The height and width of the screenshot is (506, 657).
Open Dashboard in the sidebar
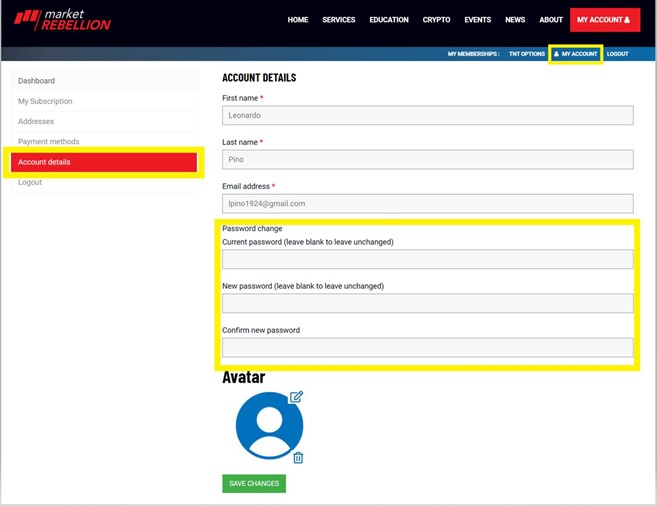(x=37, y=81)
